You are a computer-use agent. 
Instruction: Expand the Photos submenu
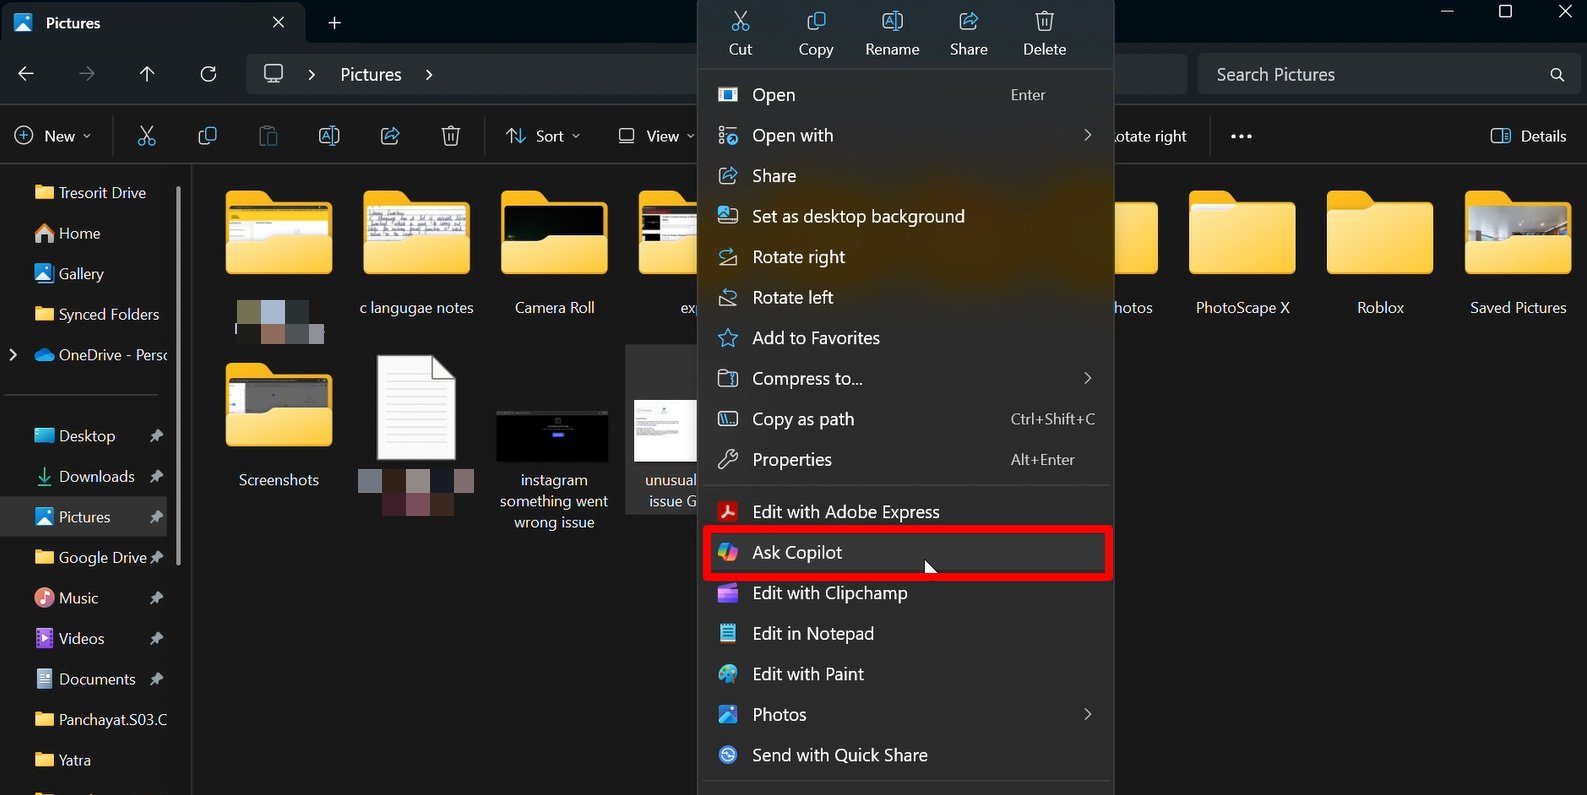(907, 714)
